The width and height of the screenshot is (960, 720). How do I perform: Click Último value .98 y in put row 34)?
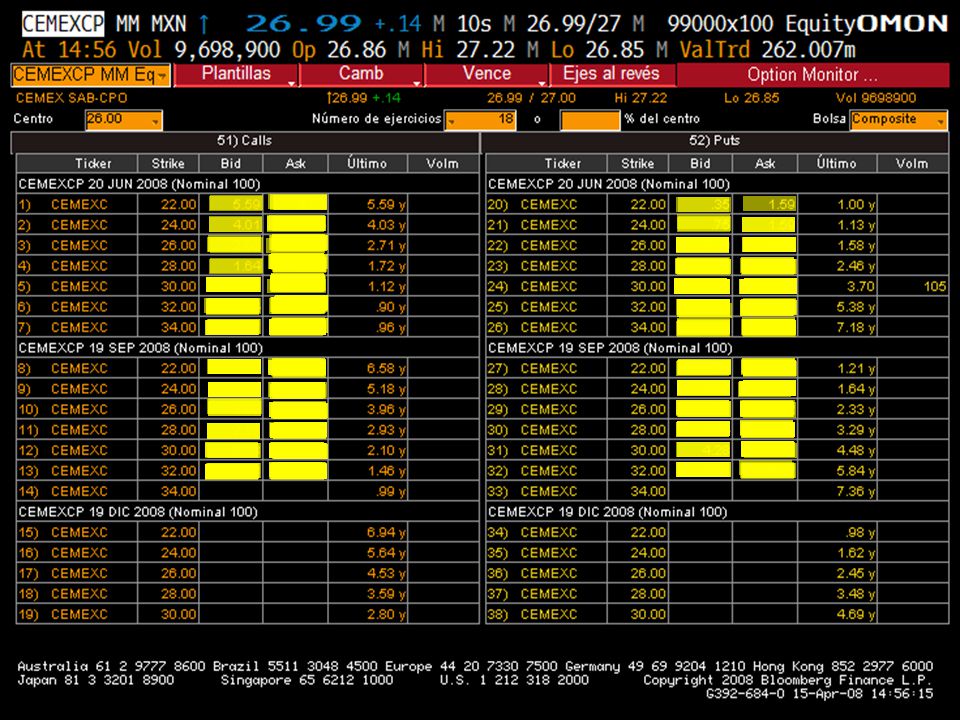tap(860, 533)
